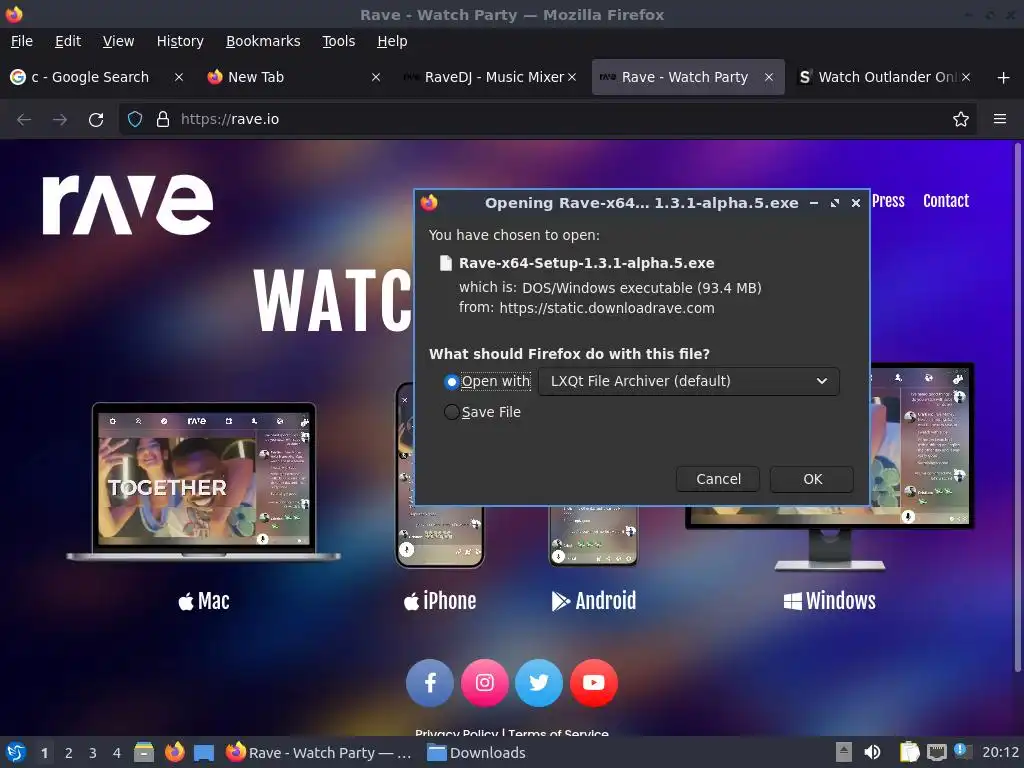1024x768 pixels.
Task: Open the Bookmarks menu
Action: click(x=263, y=41)
